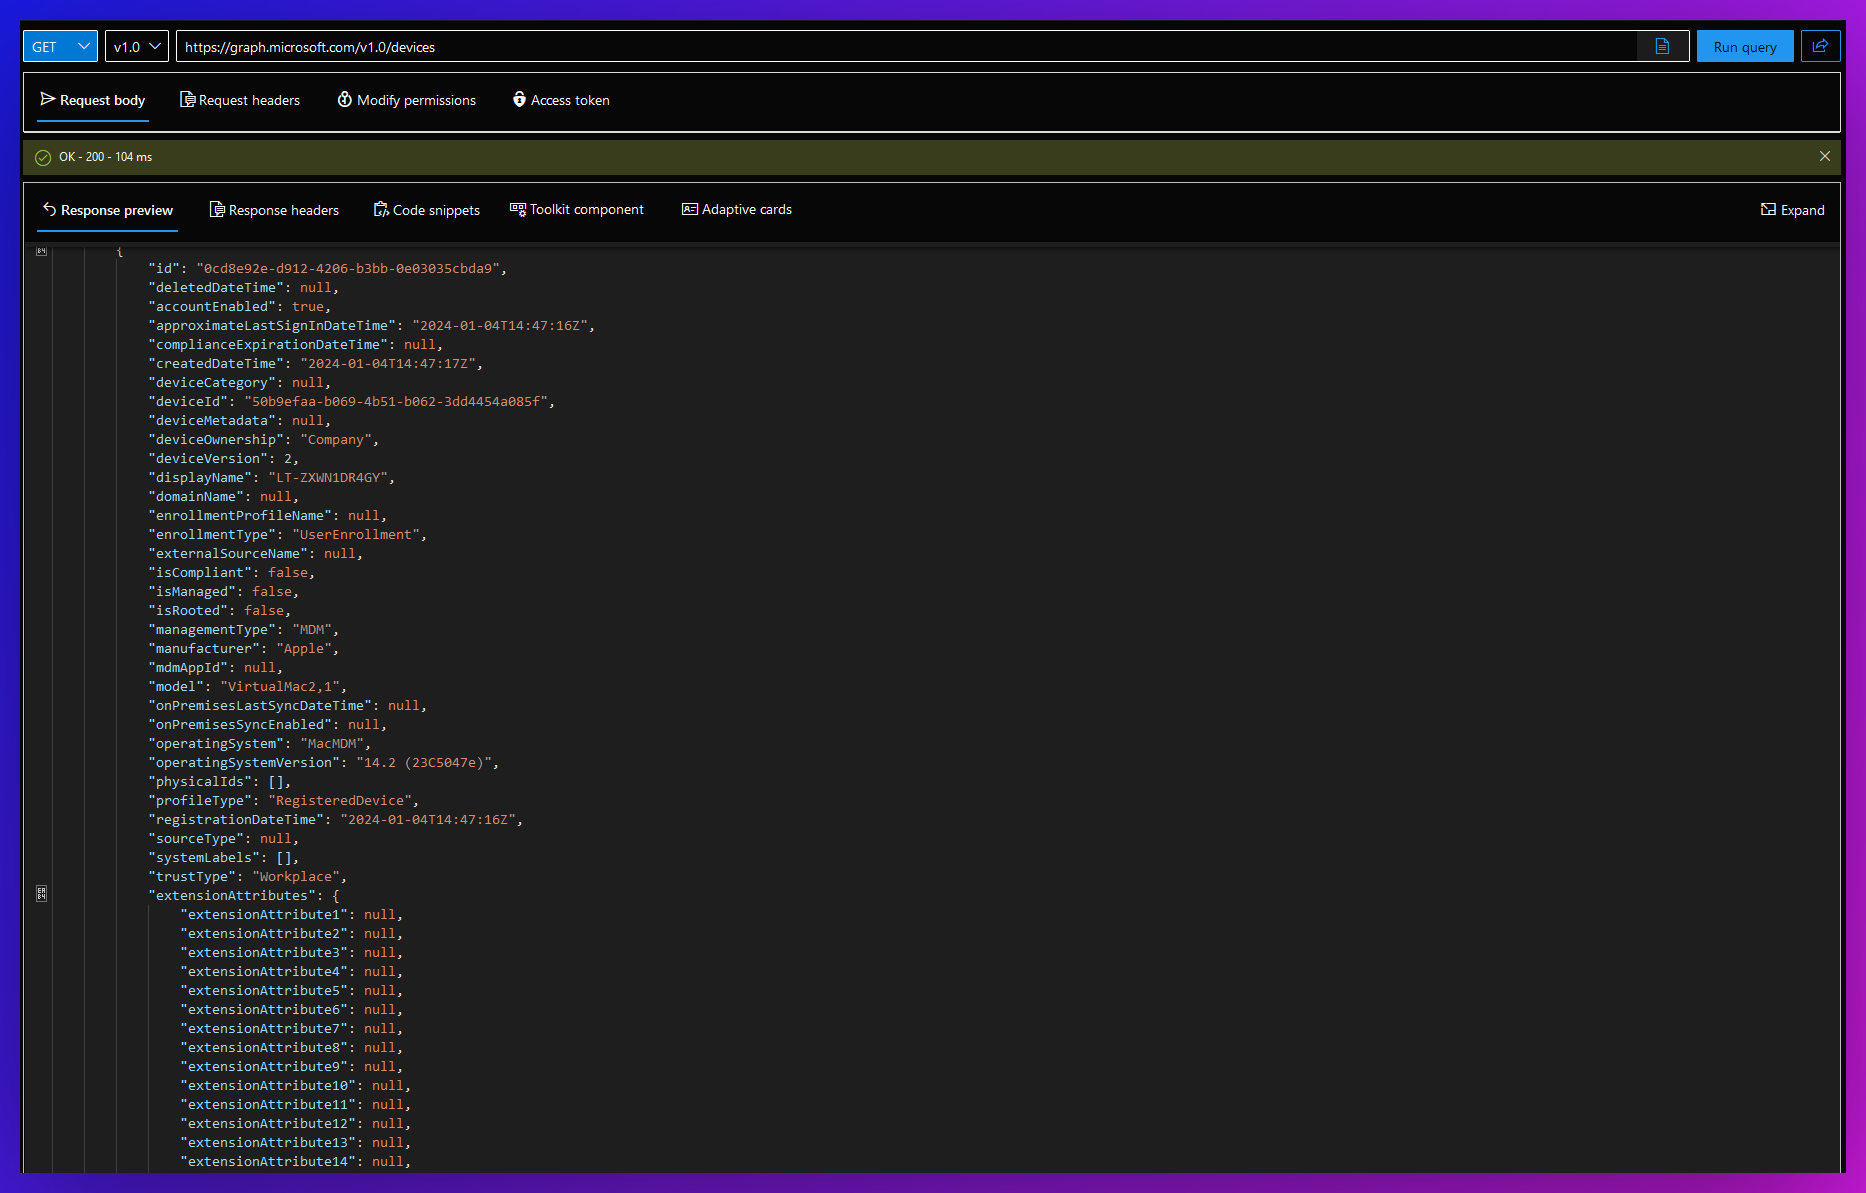Dismiss the OK 200 status banner
1866x1193 pixels.
tap(1825, 156)
